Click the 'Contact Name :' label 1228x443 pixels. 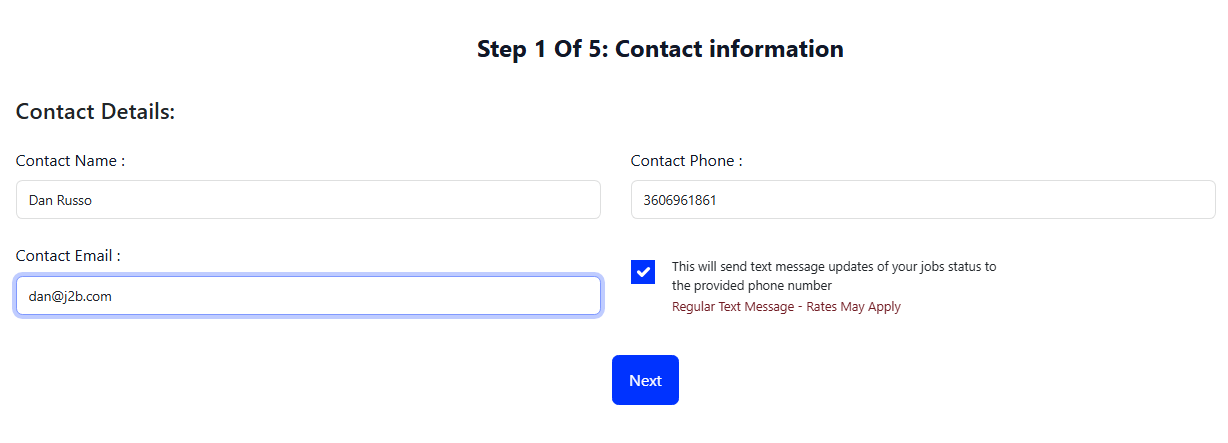coord(70,160)
